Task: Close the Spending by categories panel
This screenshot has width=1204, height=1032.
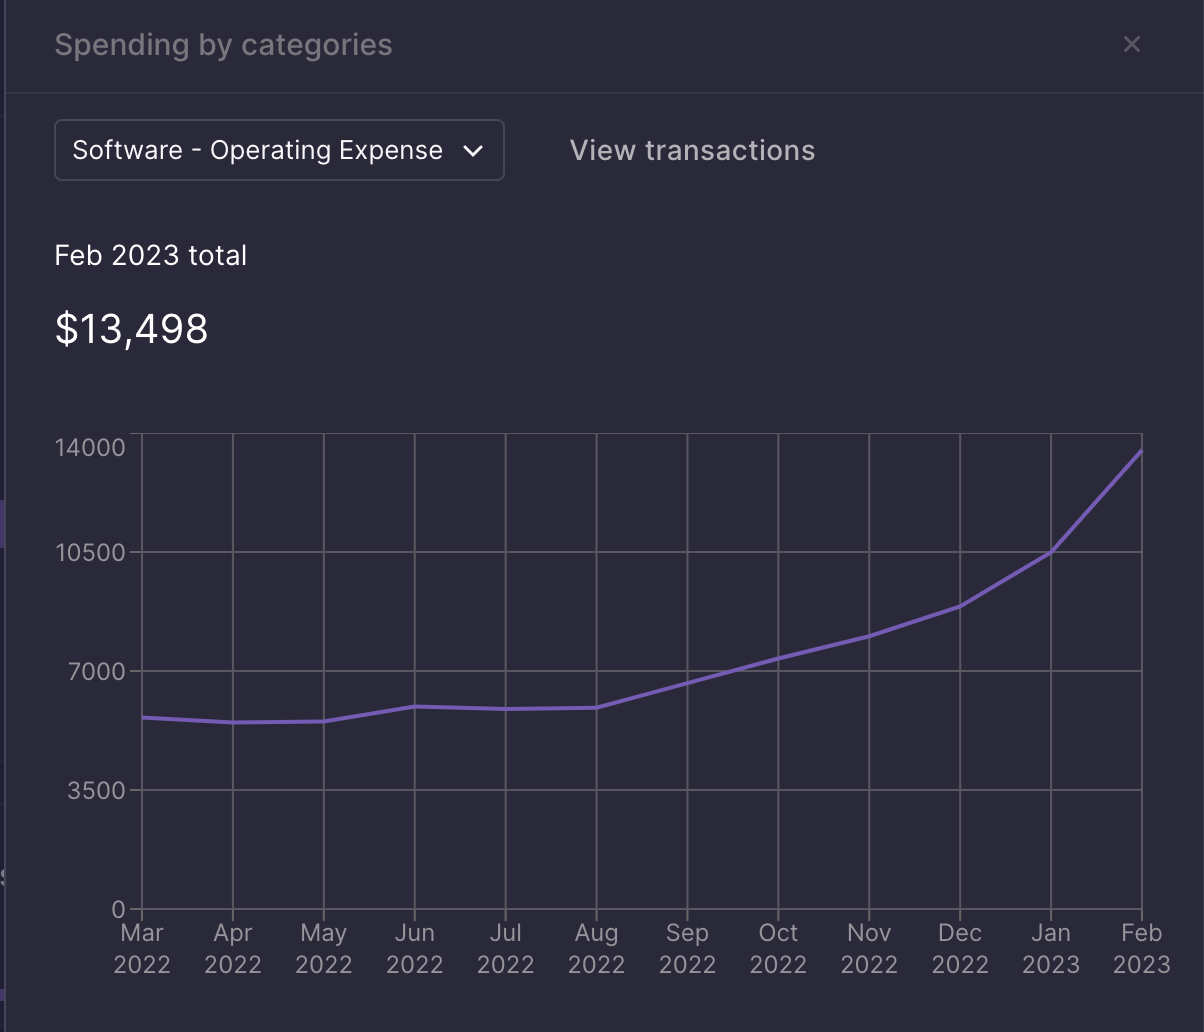Action: [x=1131, y=44]
